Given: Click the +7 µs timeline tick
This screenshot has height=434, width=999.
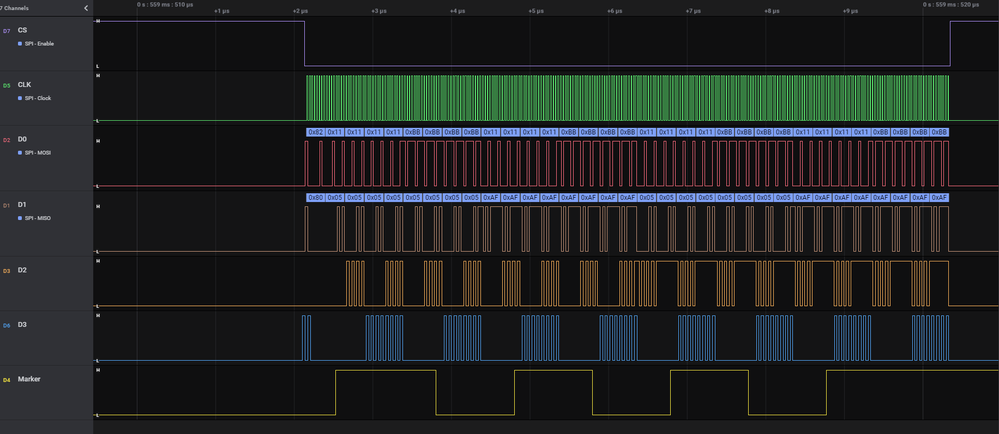Looking at the screenshot, I should click(x=693, y=11).
